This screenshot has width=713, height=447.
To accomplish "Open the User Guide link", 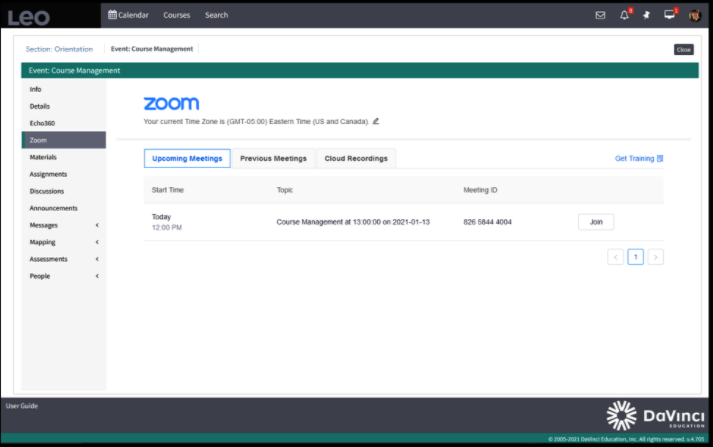I will pos(22,405).
